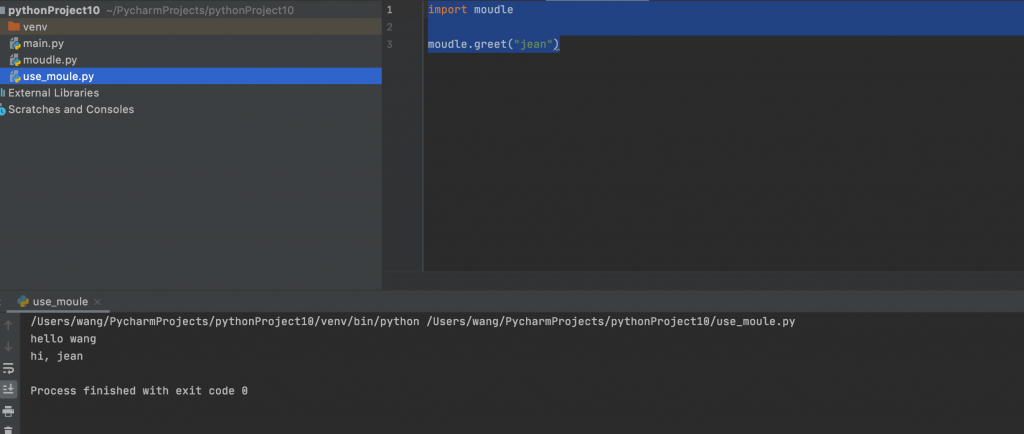Click the Print icon in the run toolbar
Viewport: 1024px width, 434px height.
pos(8,411)
